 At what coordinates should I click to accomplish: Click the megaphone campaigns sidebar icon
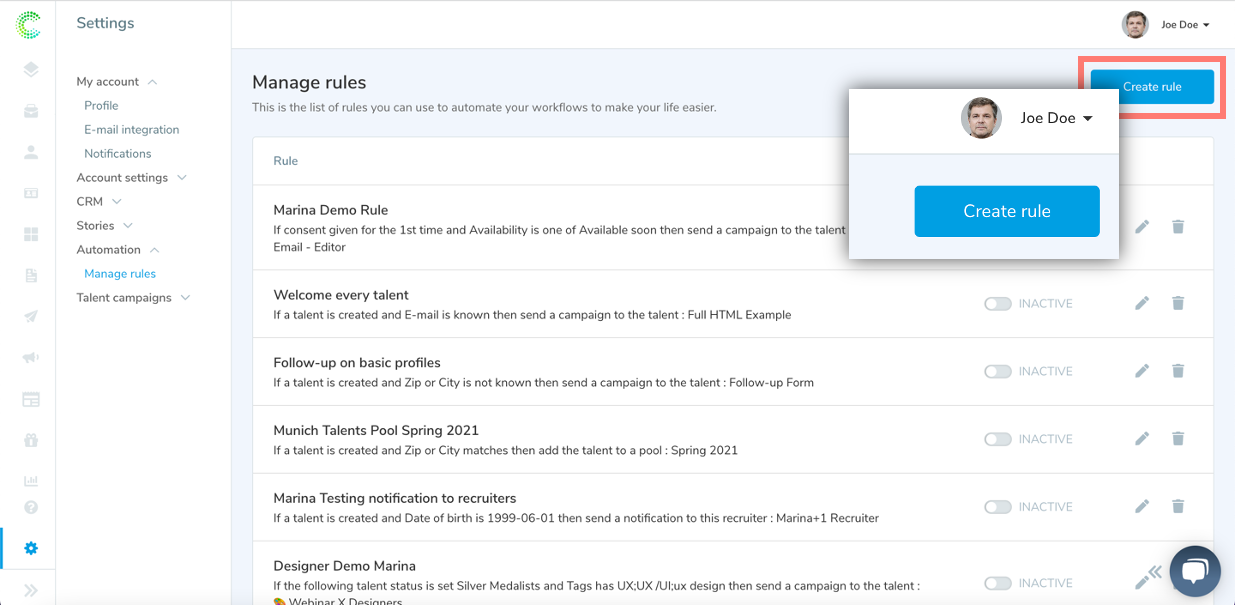point(31,358)
